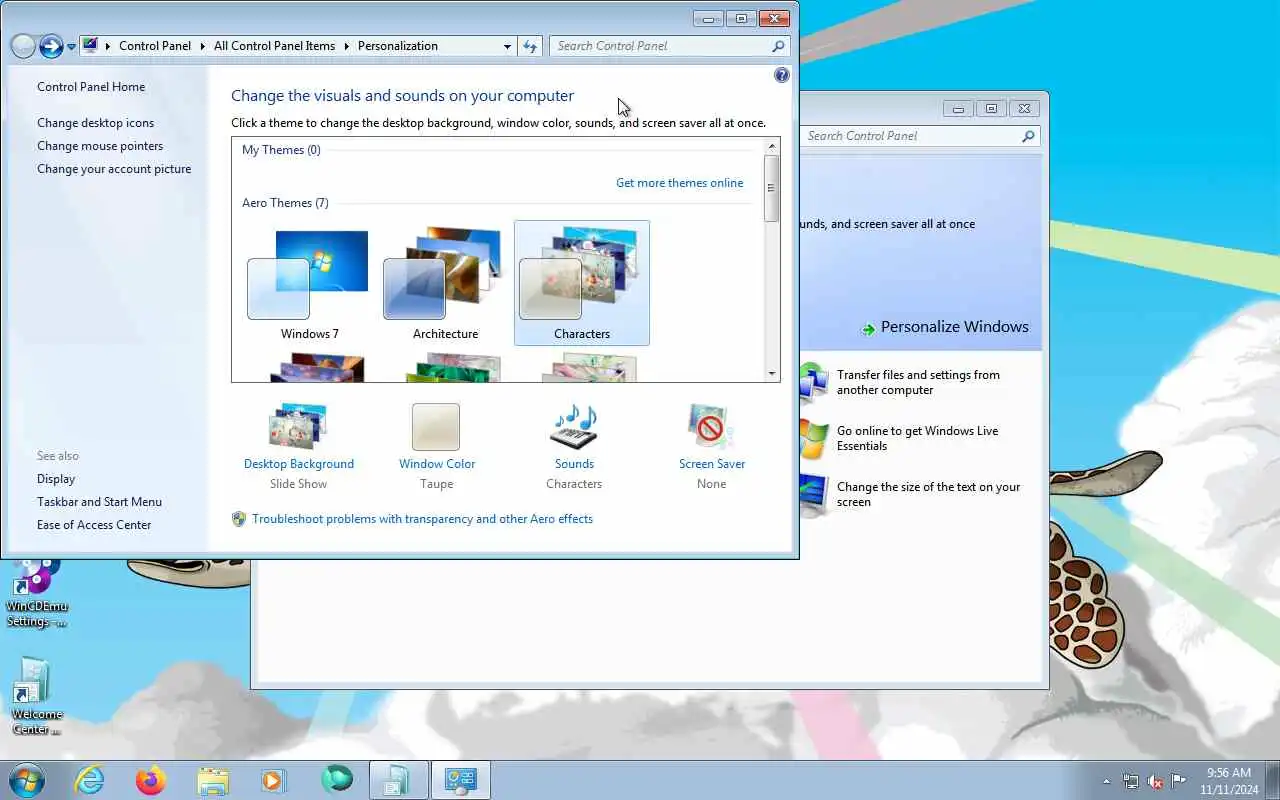
Task: Click the security shield icon beside Troubleshoot link
Action: click(239, 519)
